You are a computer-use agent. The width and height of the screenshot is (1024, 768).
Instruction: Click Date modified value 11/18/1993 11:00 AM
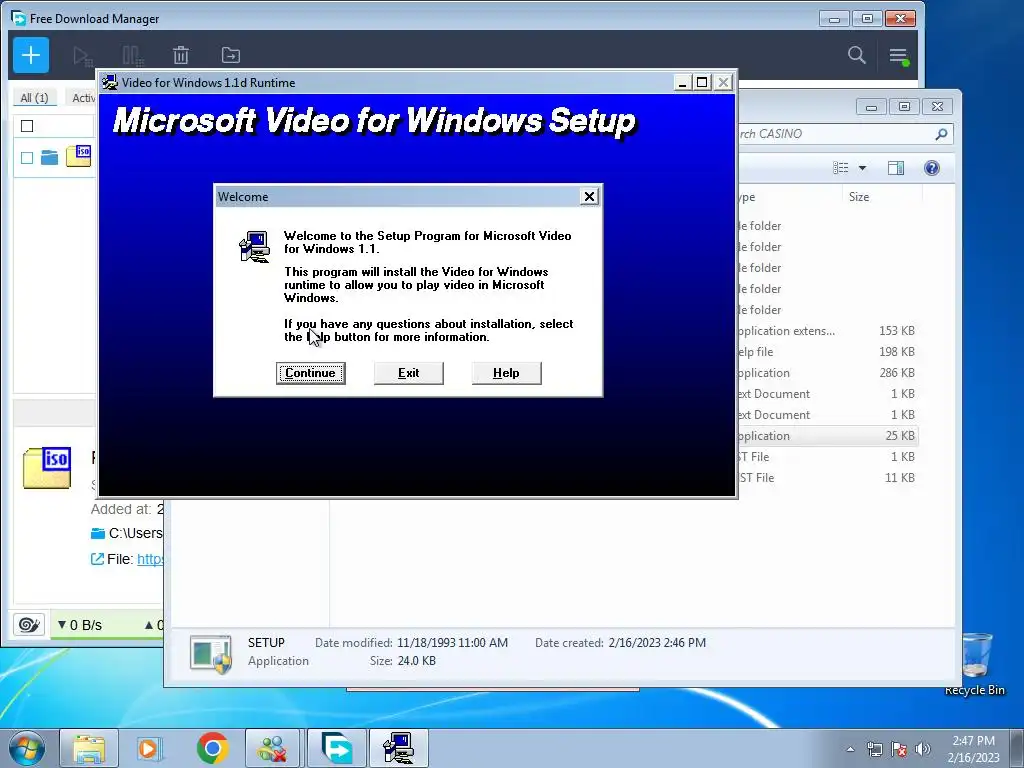[452, 643]
